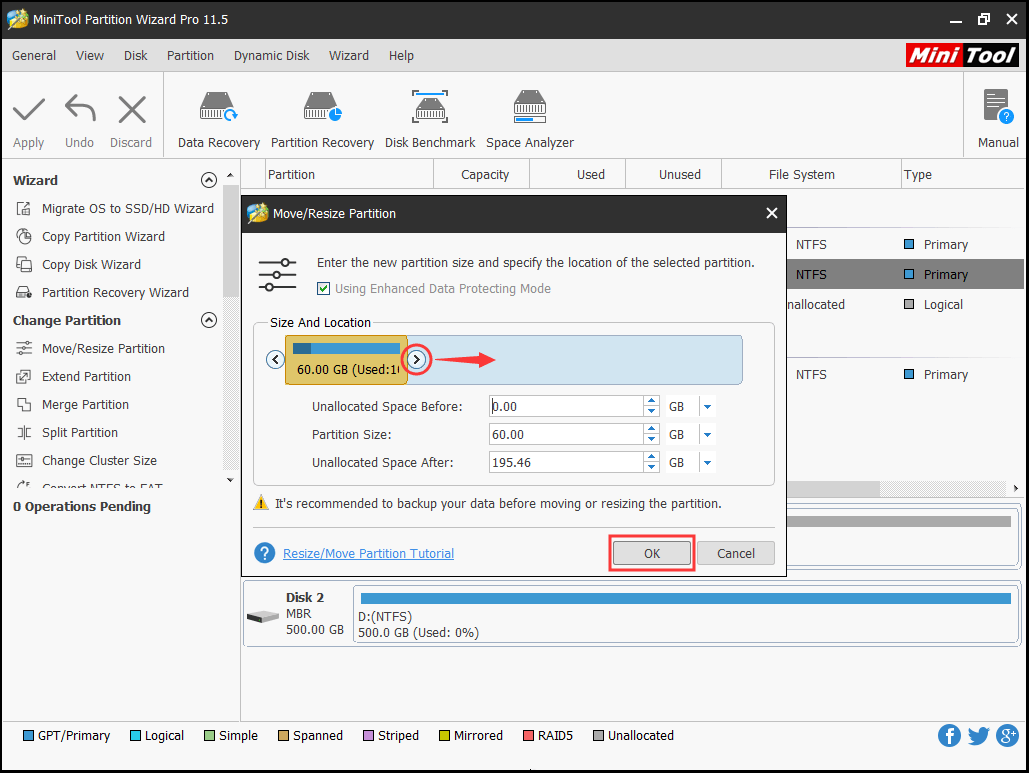Open unit dropdown for Partition Size
This screenshot has width=1029, height=773.
point(707,435)
